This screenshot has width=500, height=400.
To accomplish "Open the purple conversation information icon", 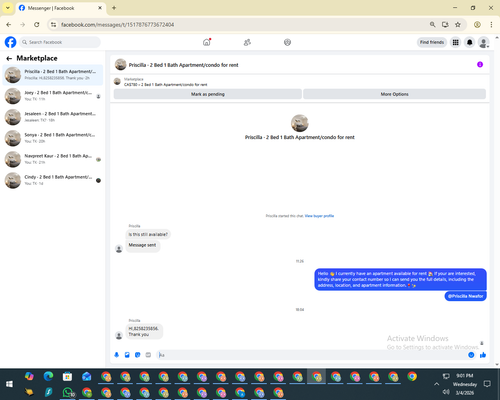I will click(480, 65).
